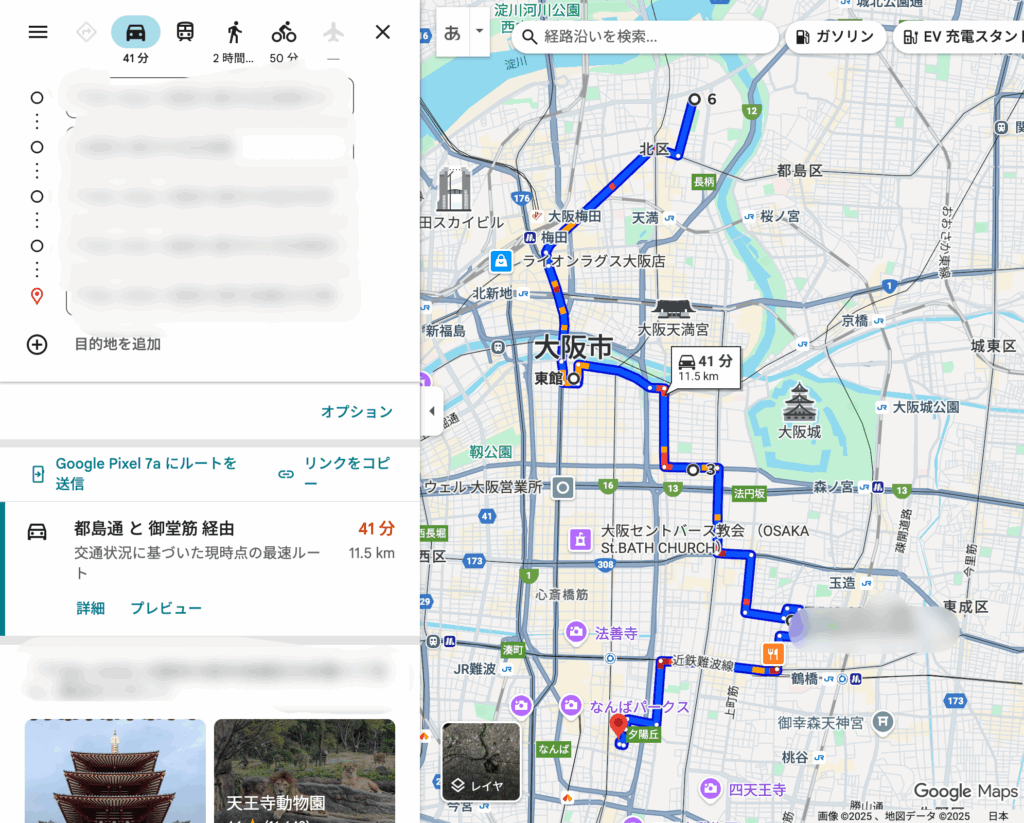
Task: Choose walking travel mode icon
Action: point(234,32)
